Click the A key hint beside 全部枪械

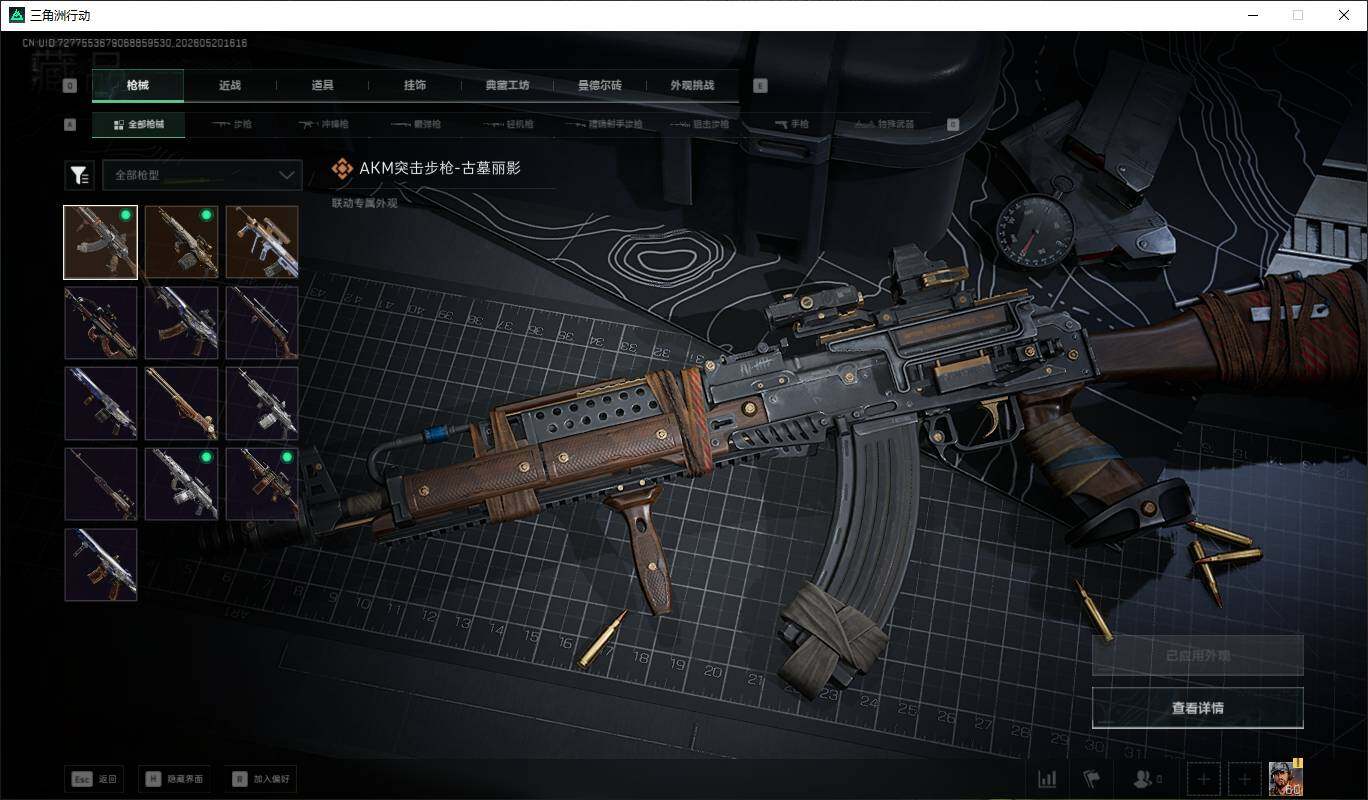click(70, 125)
